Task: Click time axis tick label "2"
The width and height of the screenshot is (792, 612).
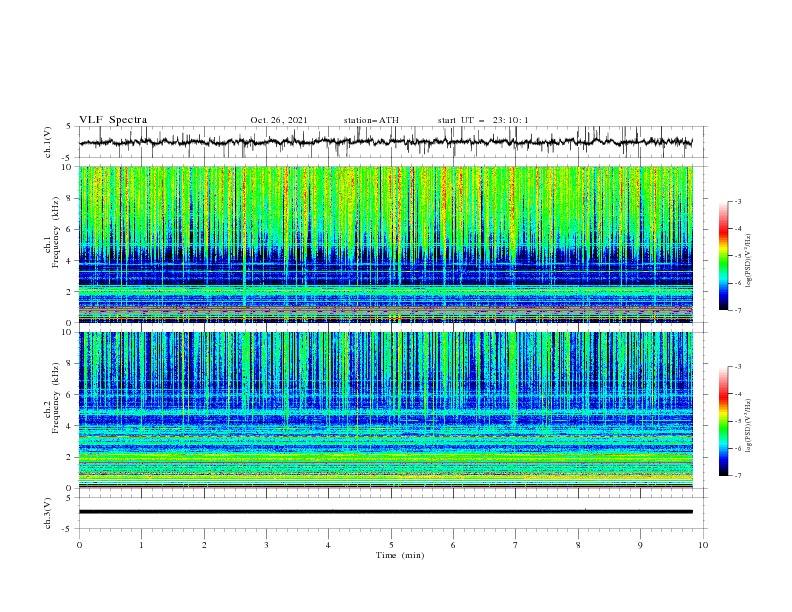Action: tap(204, 545)
